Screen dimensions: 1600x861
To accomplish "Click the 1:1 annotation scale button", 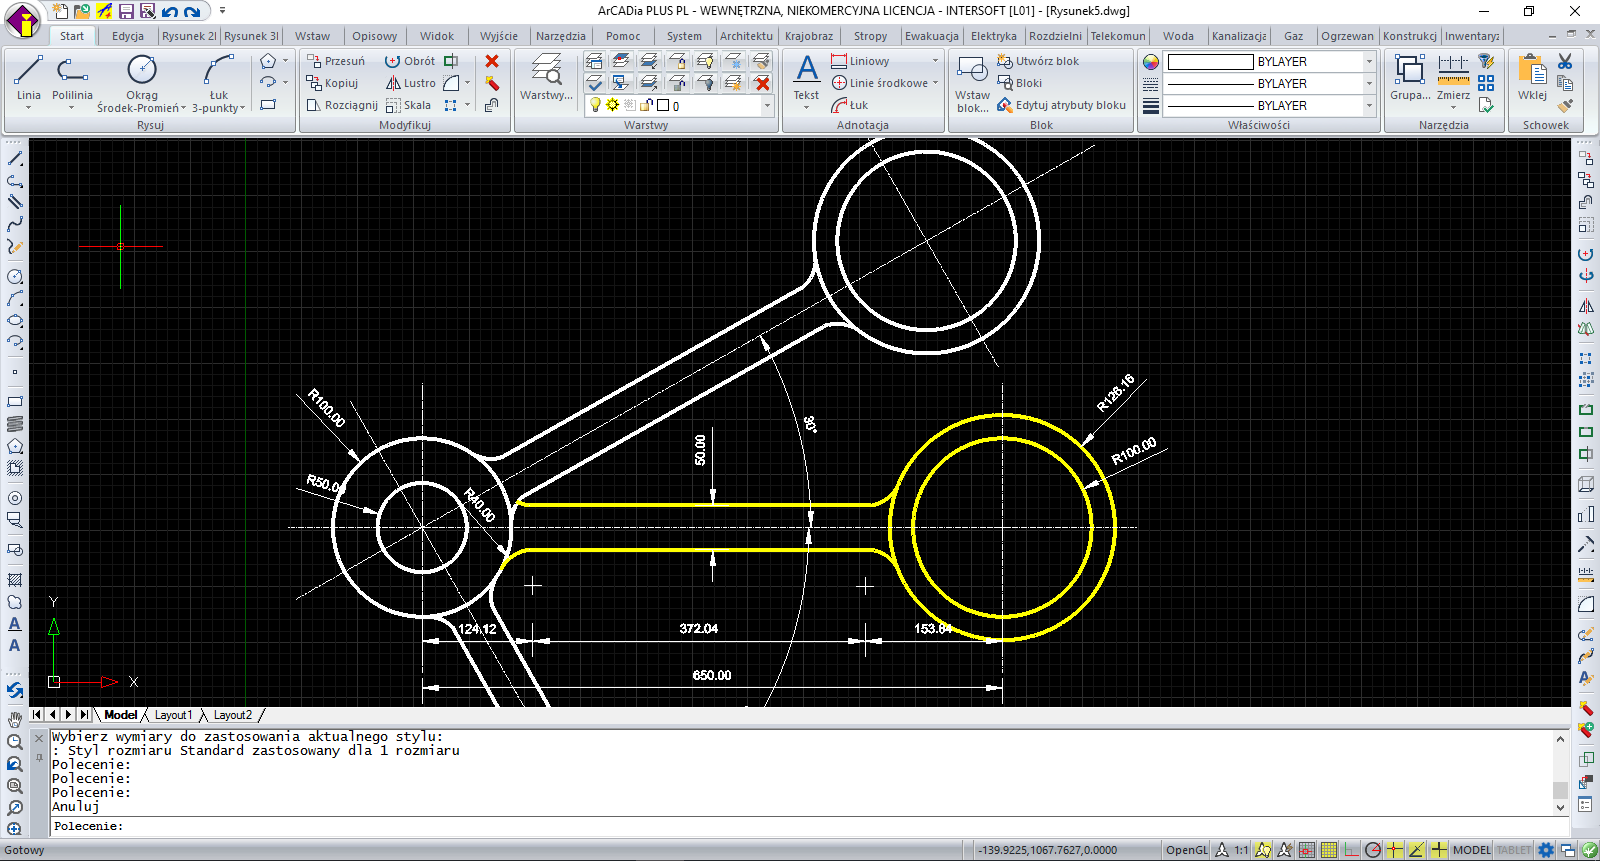I will point(1241,850).
